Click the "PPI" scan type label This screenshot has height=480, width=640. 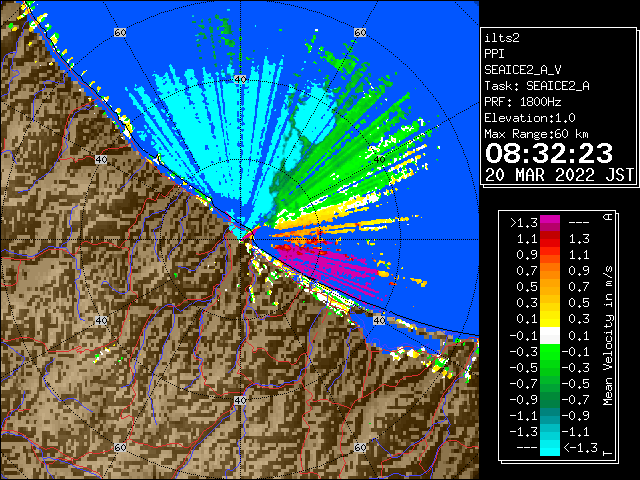[494, 54]
